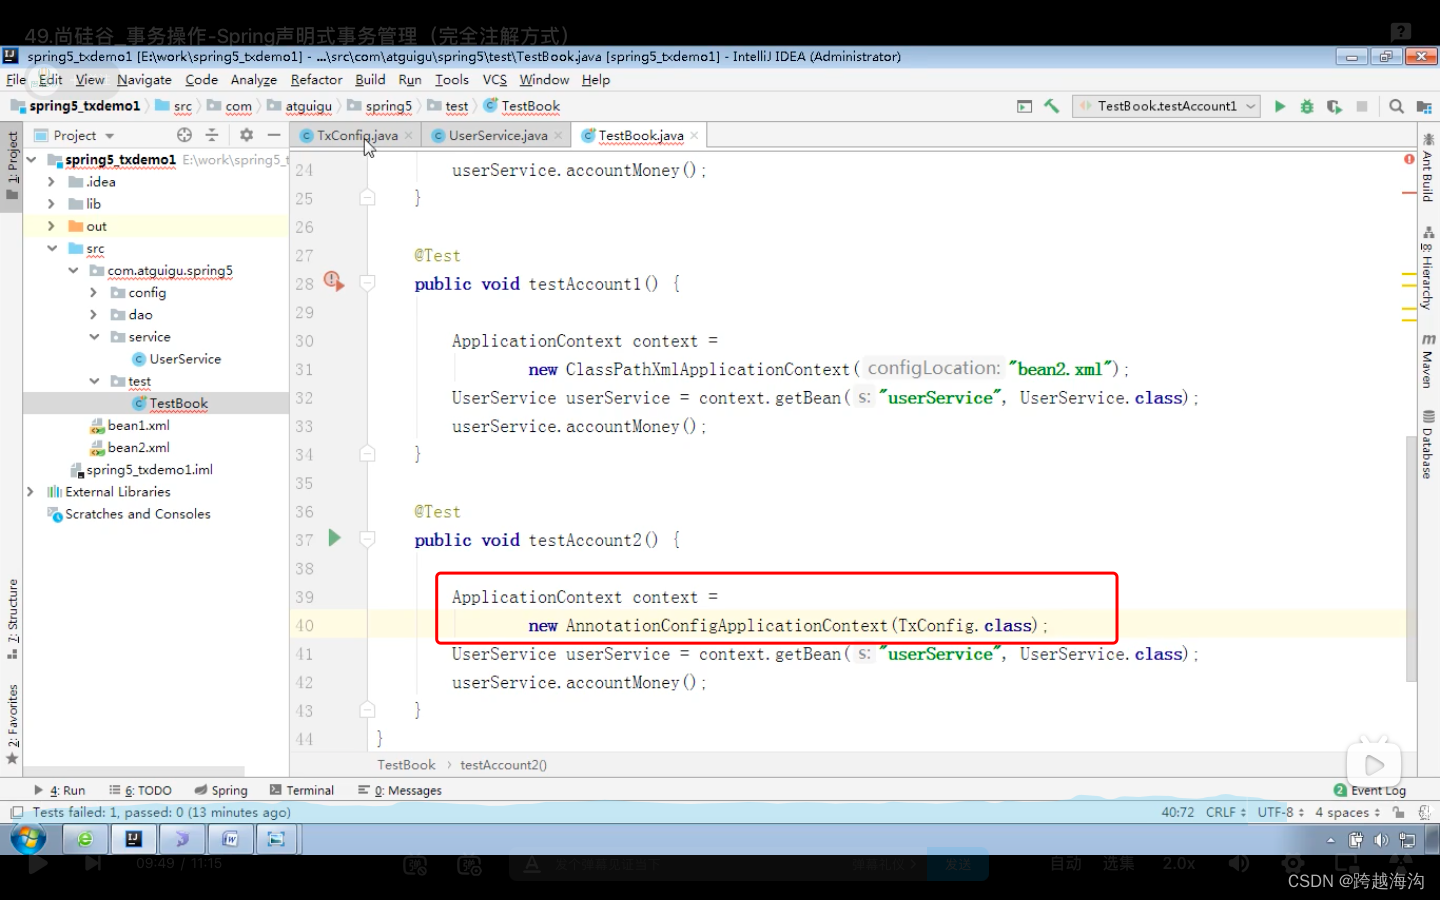This screenshot has height=900, width=1440.
Task: Toggle the 1: Project tool window
Action: (12, 166)
